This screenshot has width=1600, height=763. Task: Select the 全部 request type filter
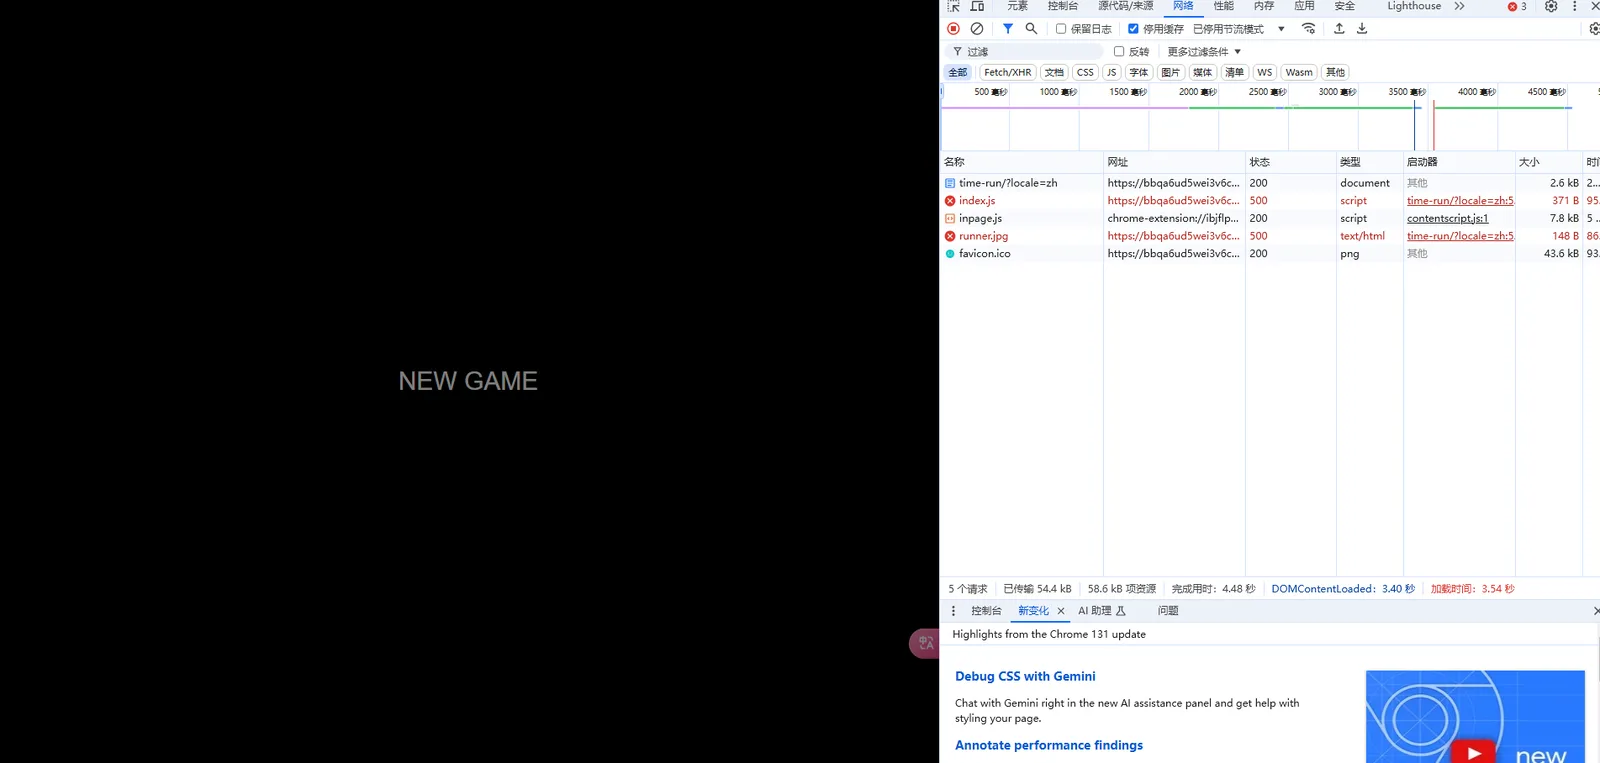tap(958, 72)
